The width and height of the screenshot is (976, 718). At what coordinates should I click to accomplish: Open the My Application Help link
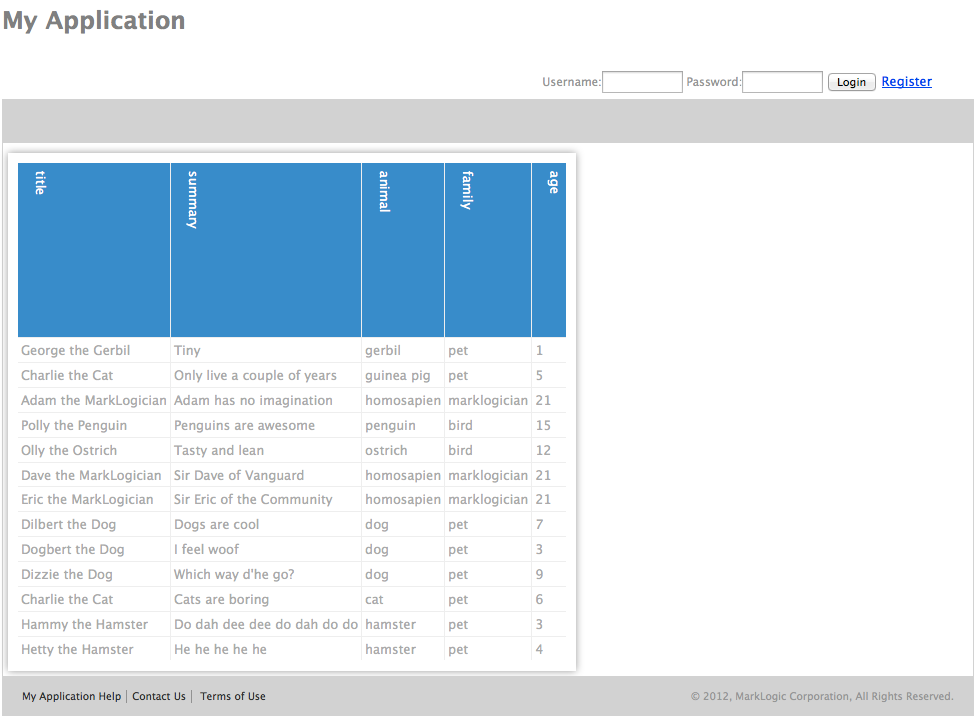point(71,697)
